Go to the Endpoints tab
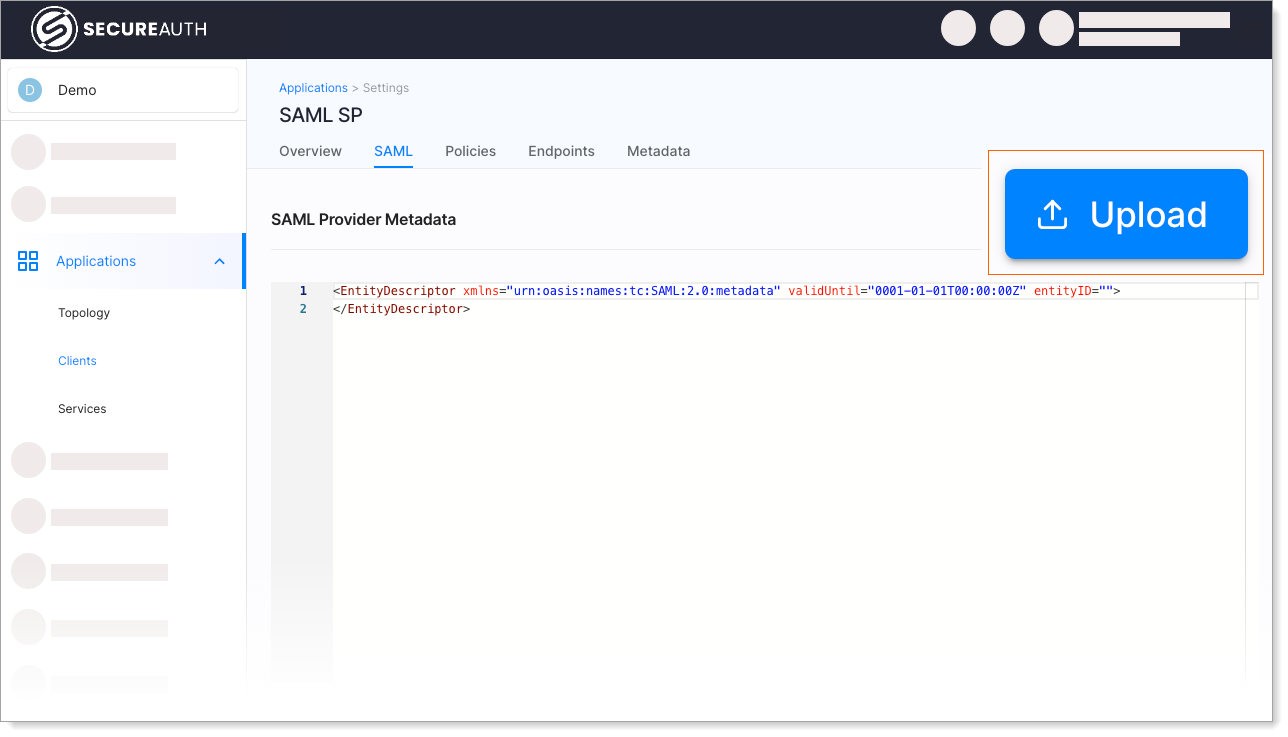 pos(561,151)
